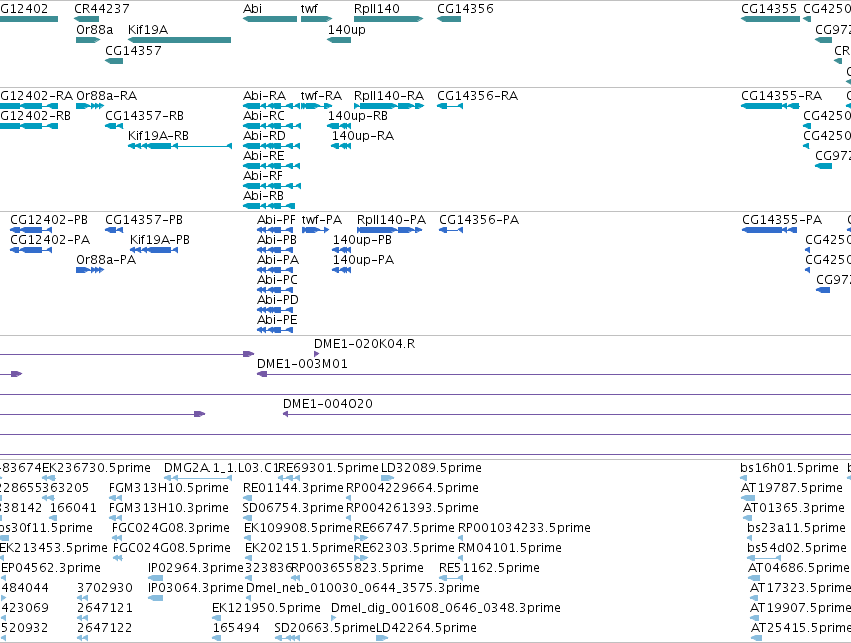This screenshot has width=851, height=643.
Task: Select transcript Abi-RD
Action: (x=264, y=136)
